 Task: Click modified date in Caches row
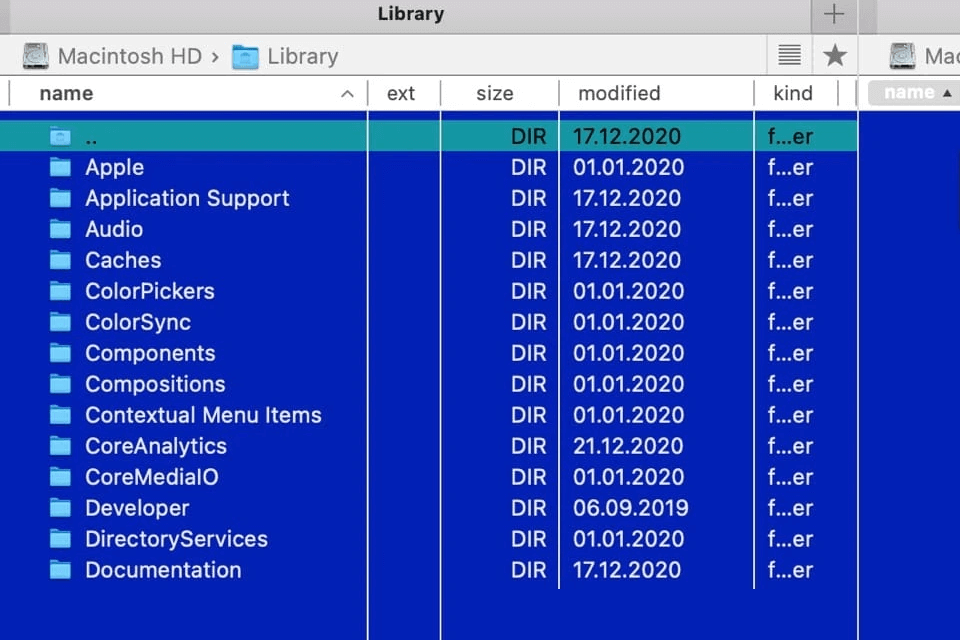tap(626, 260)
